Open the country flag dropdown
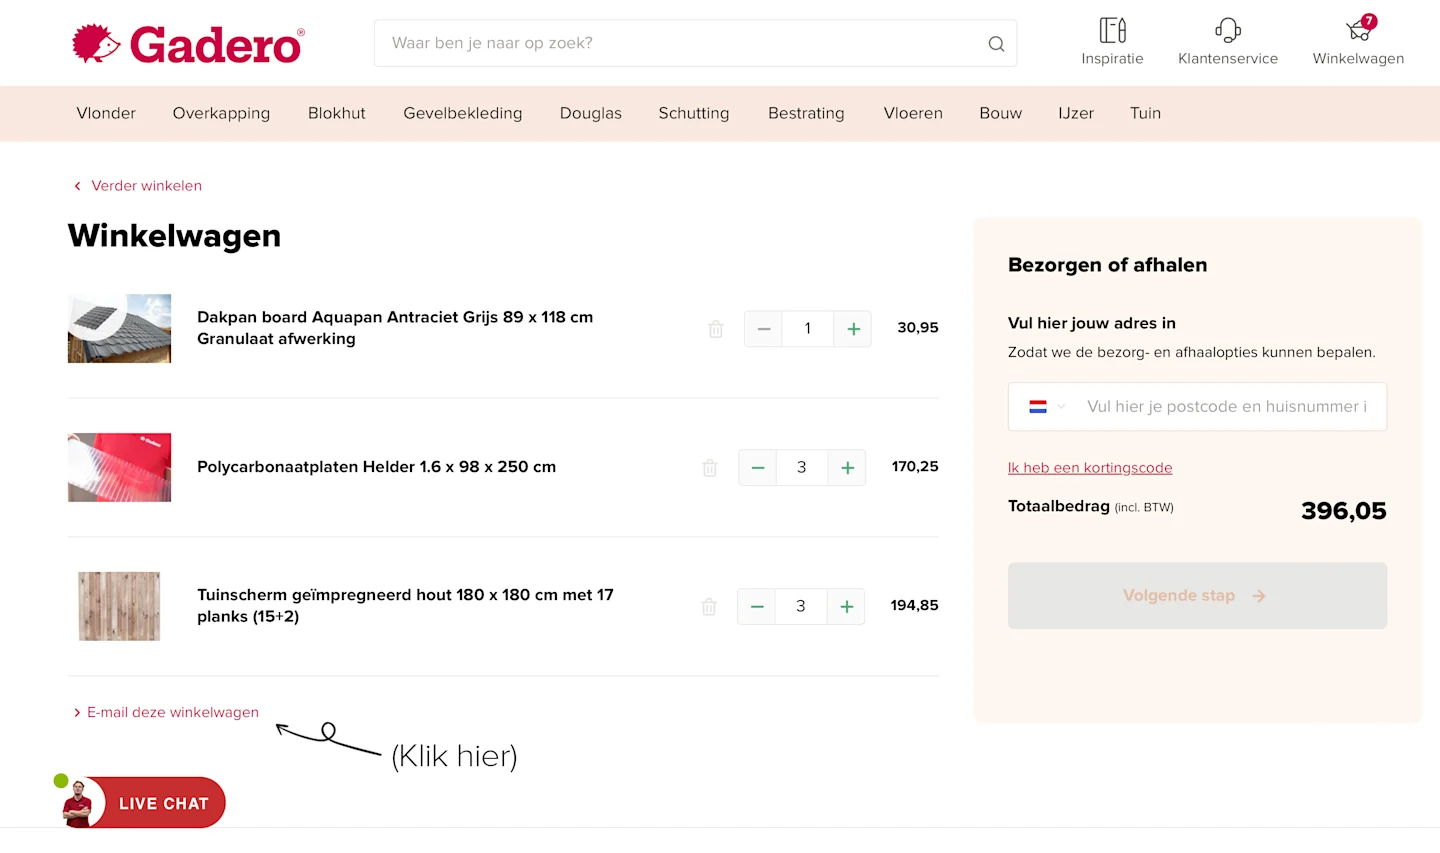The image size is (1440, 853). pos(1047,407)
